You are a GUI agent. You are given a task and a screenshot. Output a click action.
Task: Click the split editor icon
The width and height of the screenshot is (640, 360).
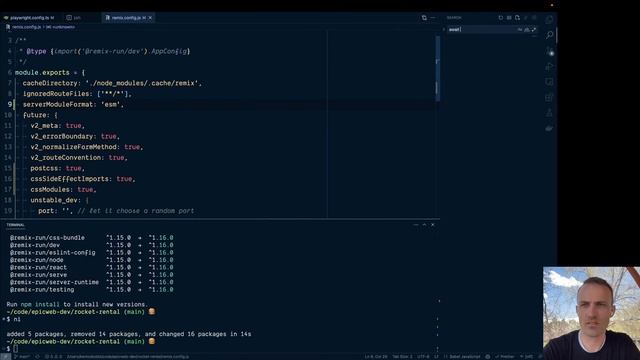pyautogui.click(x=424, y=18)
